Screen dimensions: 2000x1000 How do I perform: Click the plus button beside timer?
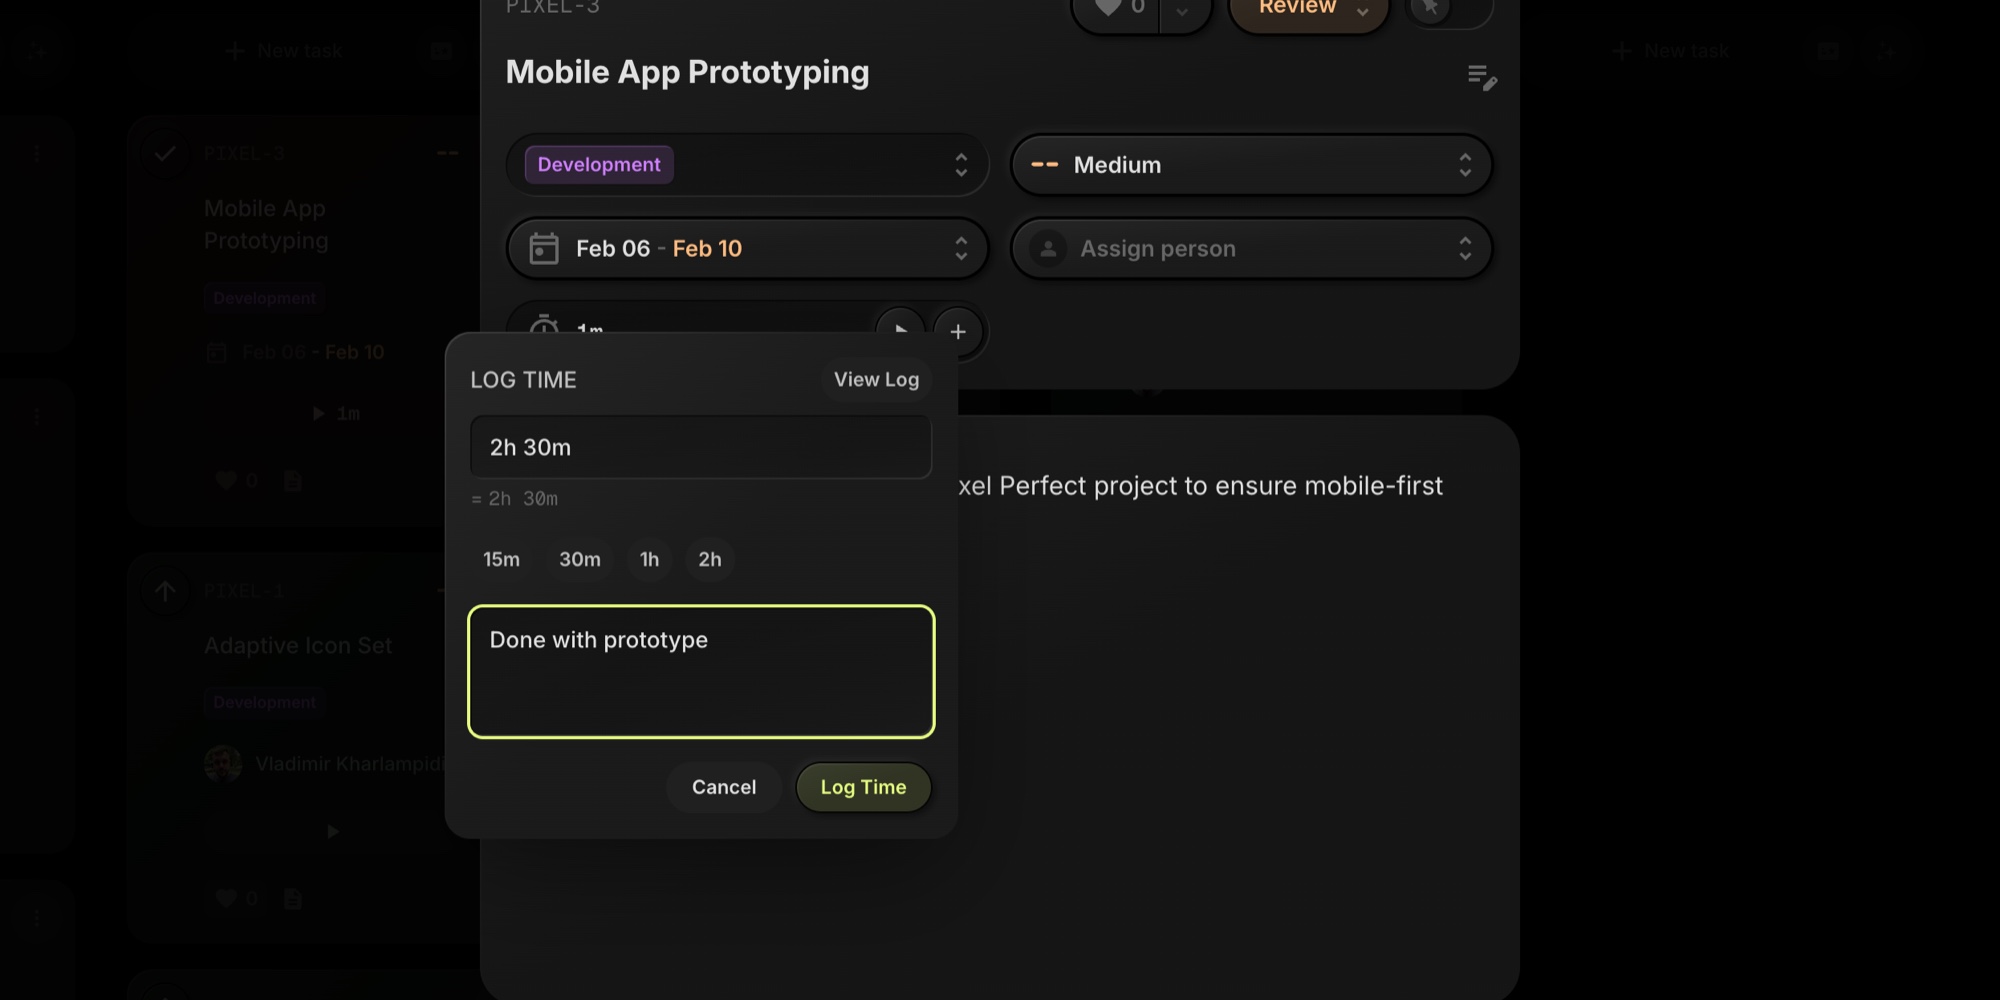[x=957, y=331]
